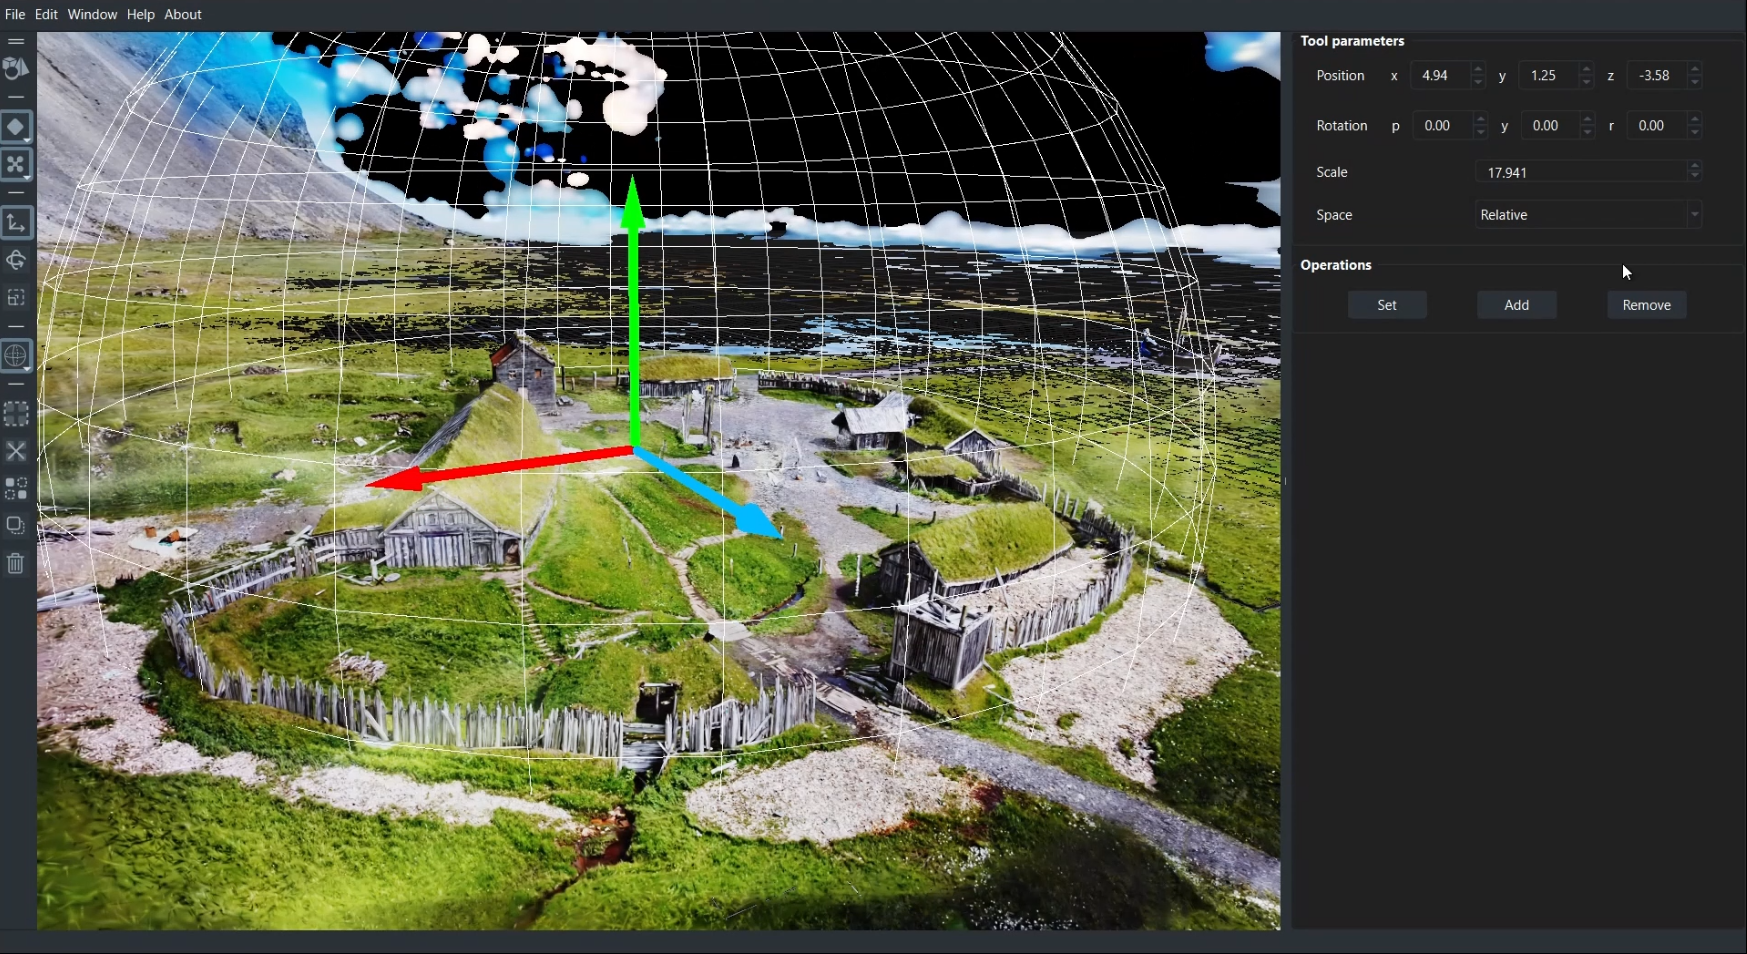Viewport: 1747px width, 954px height.
Task: Select the four-dot cross tool
Action: [16, 165]
